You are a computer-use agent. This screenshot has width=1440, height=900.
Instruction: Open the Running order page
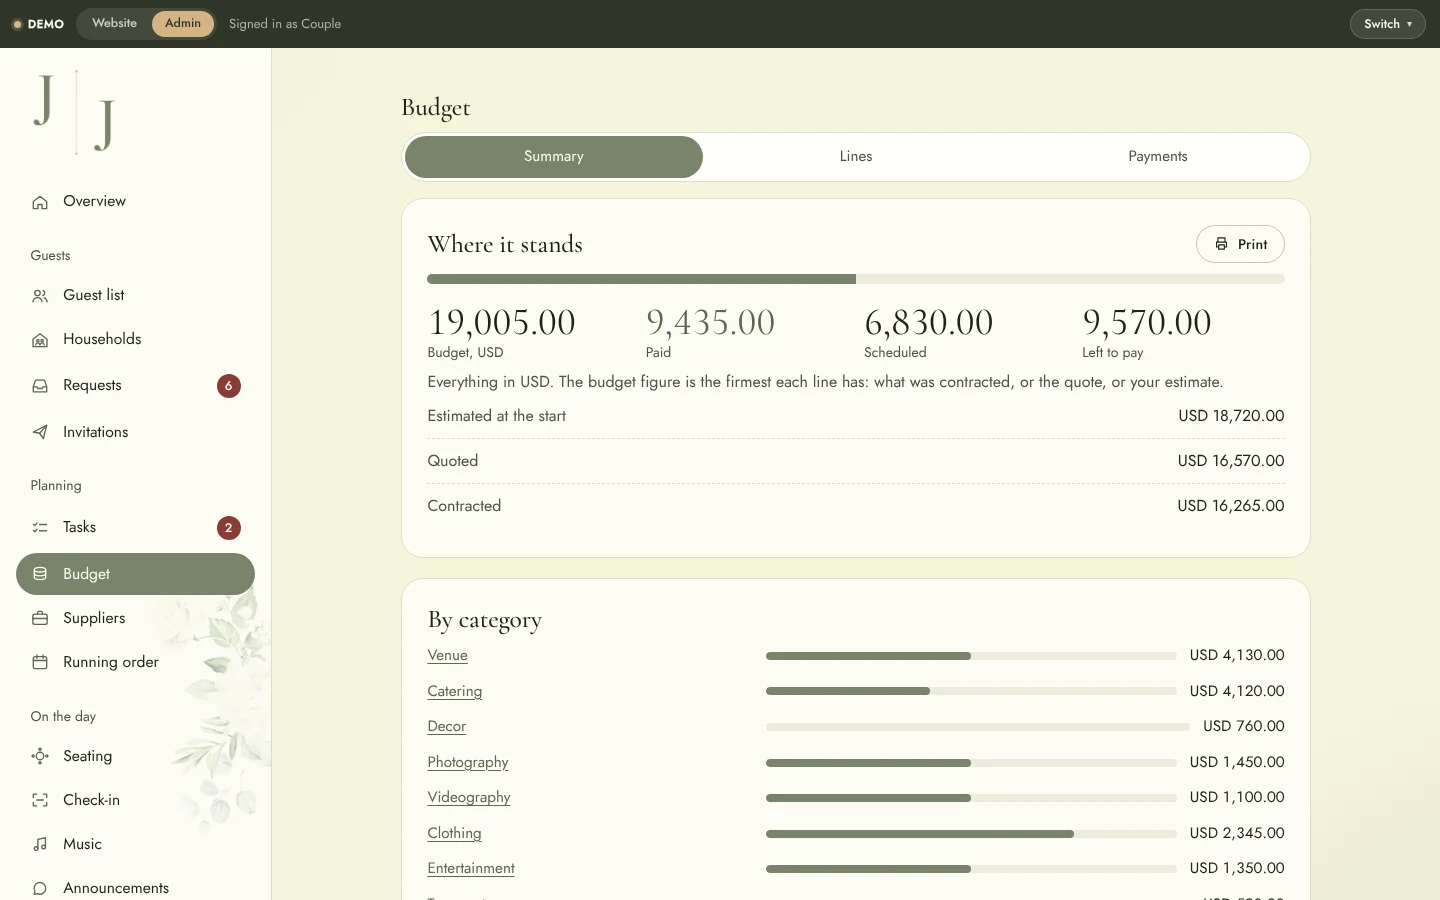(x=135, y=662)
